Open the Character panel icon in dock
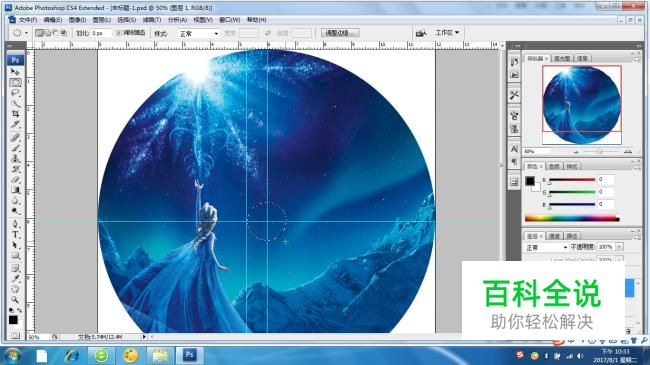The image size is (650, 365). tap(514, 149)
